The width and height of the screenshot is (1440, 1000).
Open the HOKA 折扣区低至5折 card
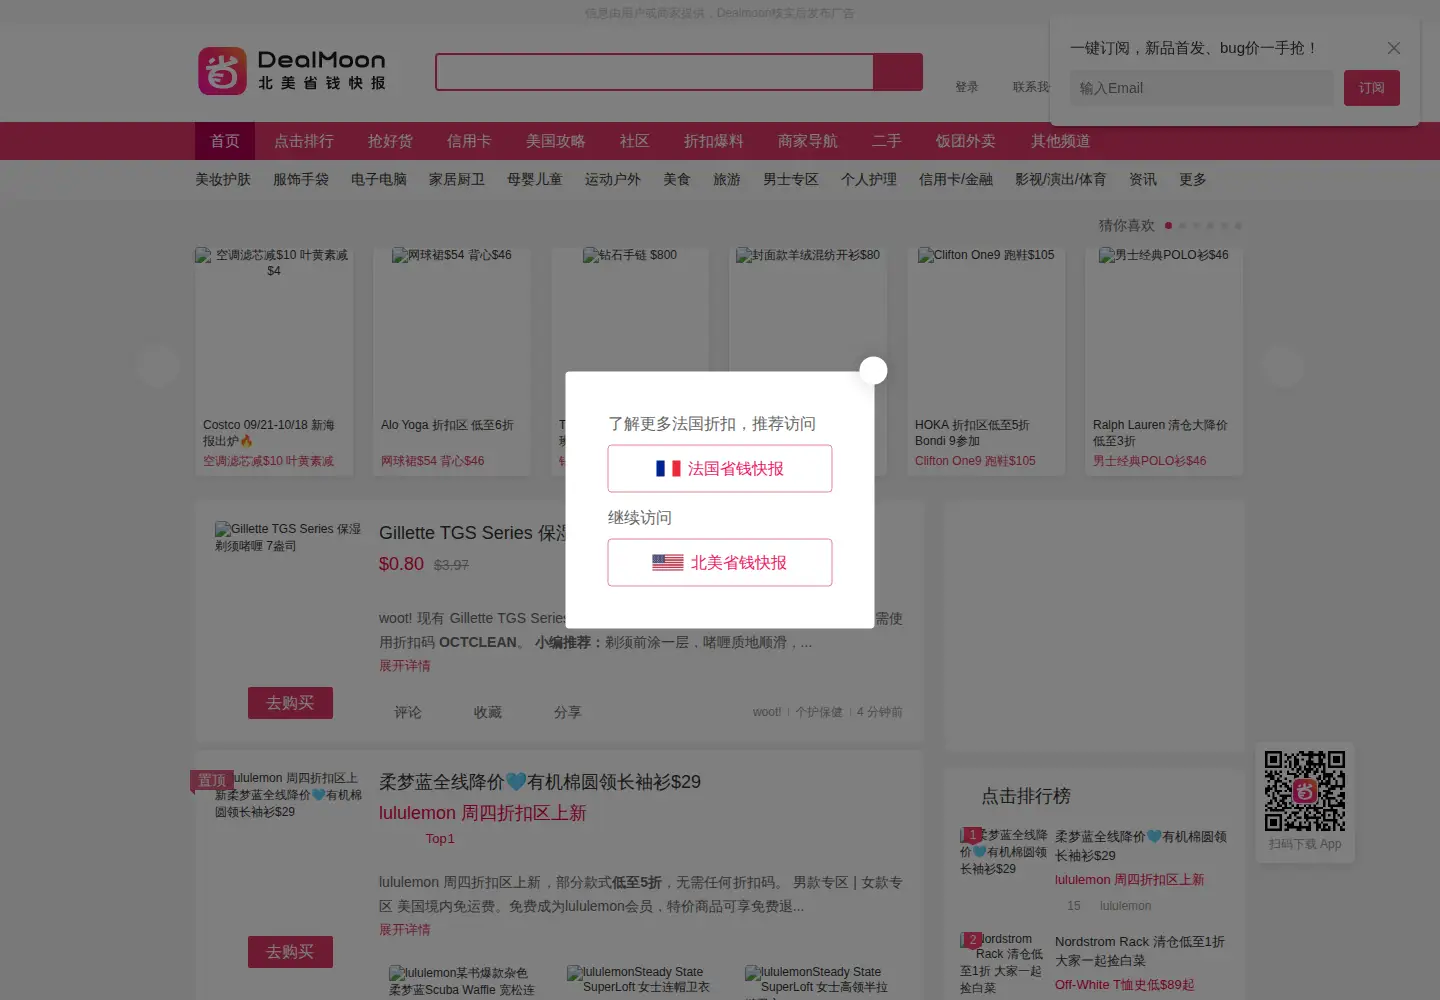pos(986,362)
